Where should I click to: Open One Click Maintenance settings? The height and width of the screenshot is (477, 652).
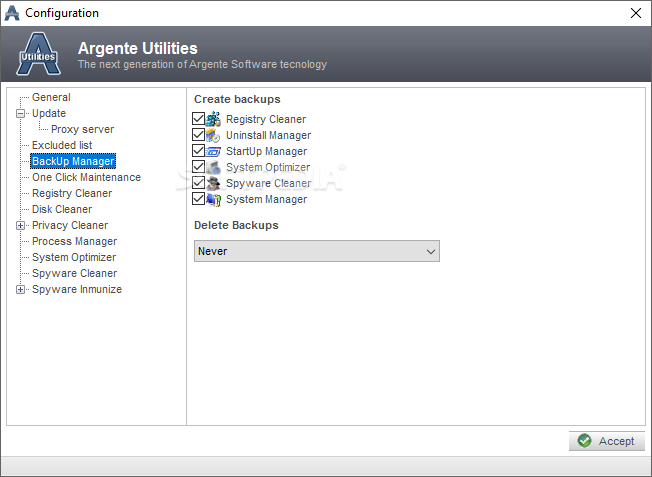point(86,177)
